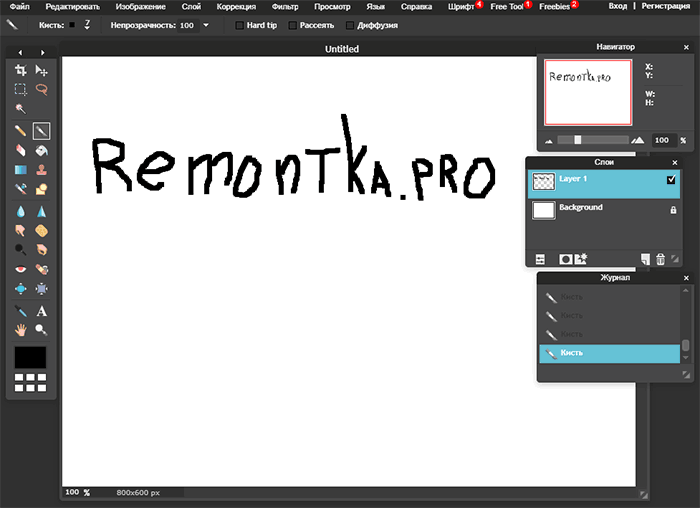This screenshot has width=700, height=508.
Task: Click the Navigator zoom percent field
Action: tap(662, 140)
